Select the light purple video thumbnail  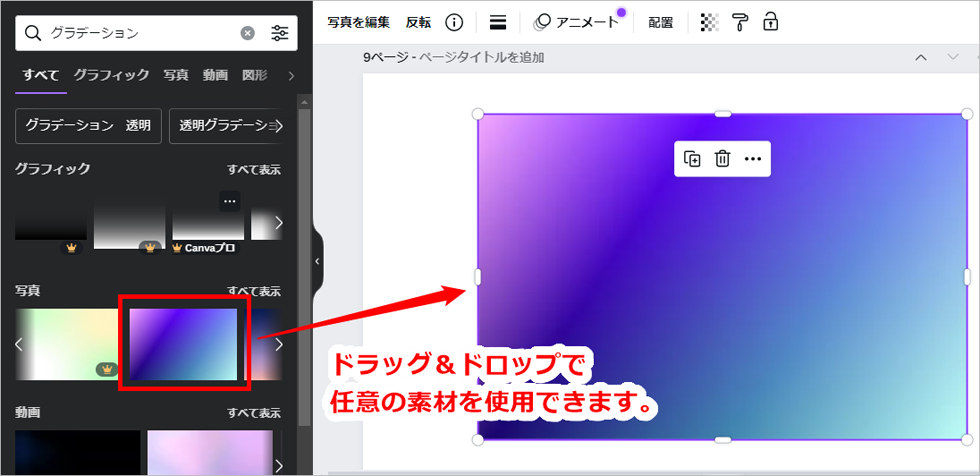(x=210, y=452)
